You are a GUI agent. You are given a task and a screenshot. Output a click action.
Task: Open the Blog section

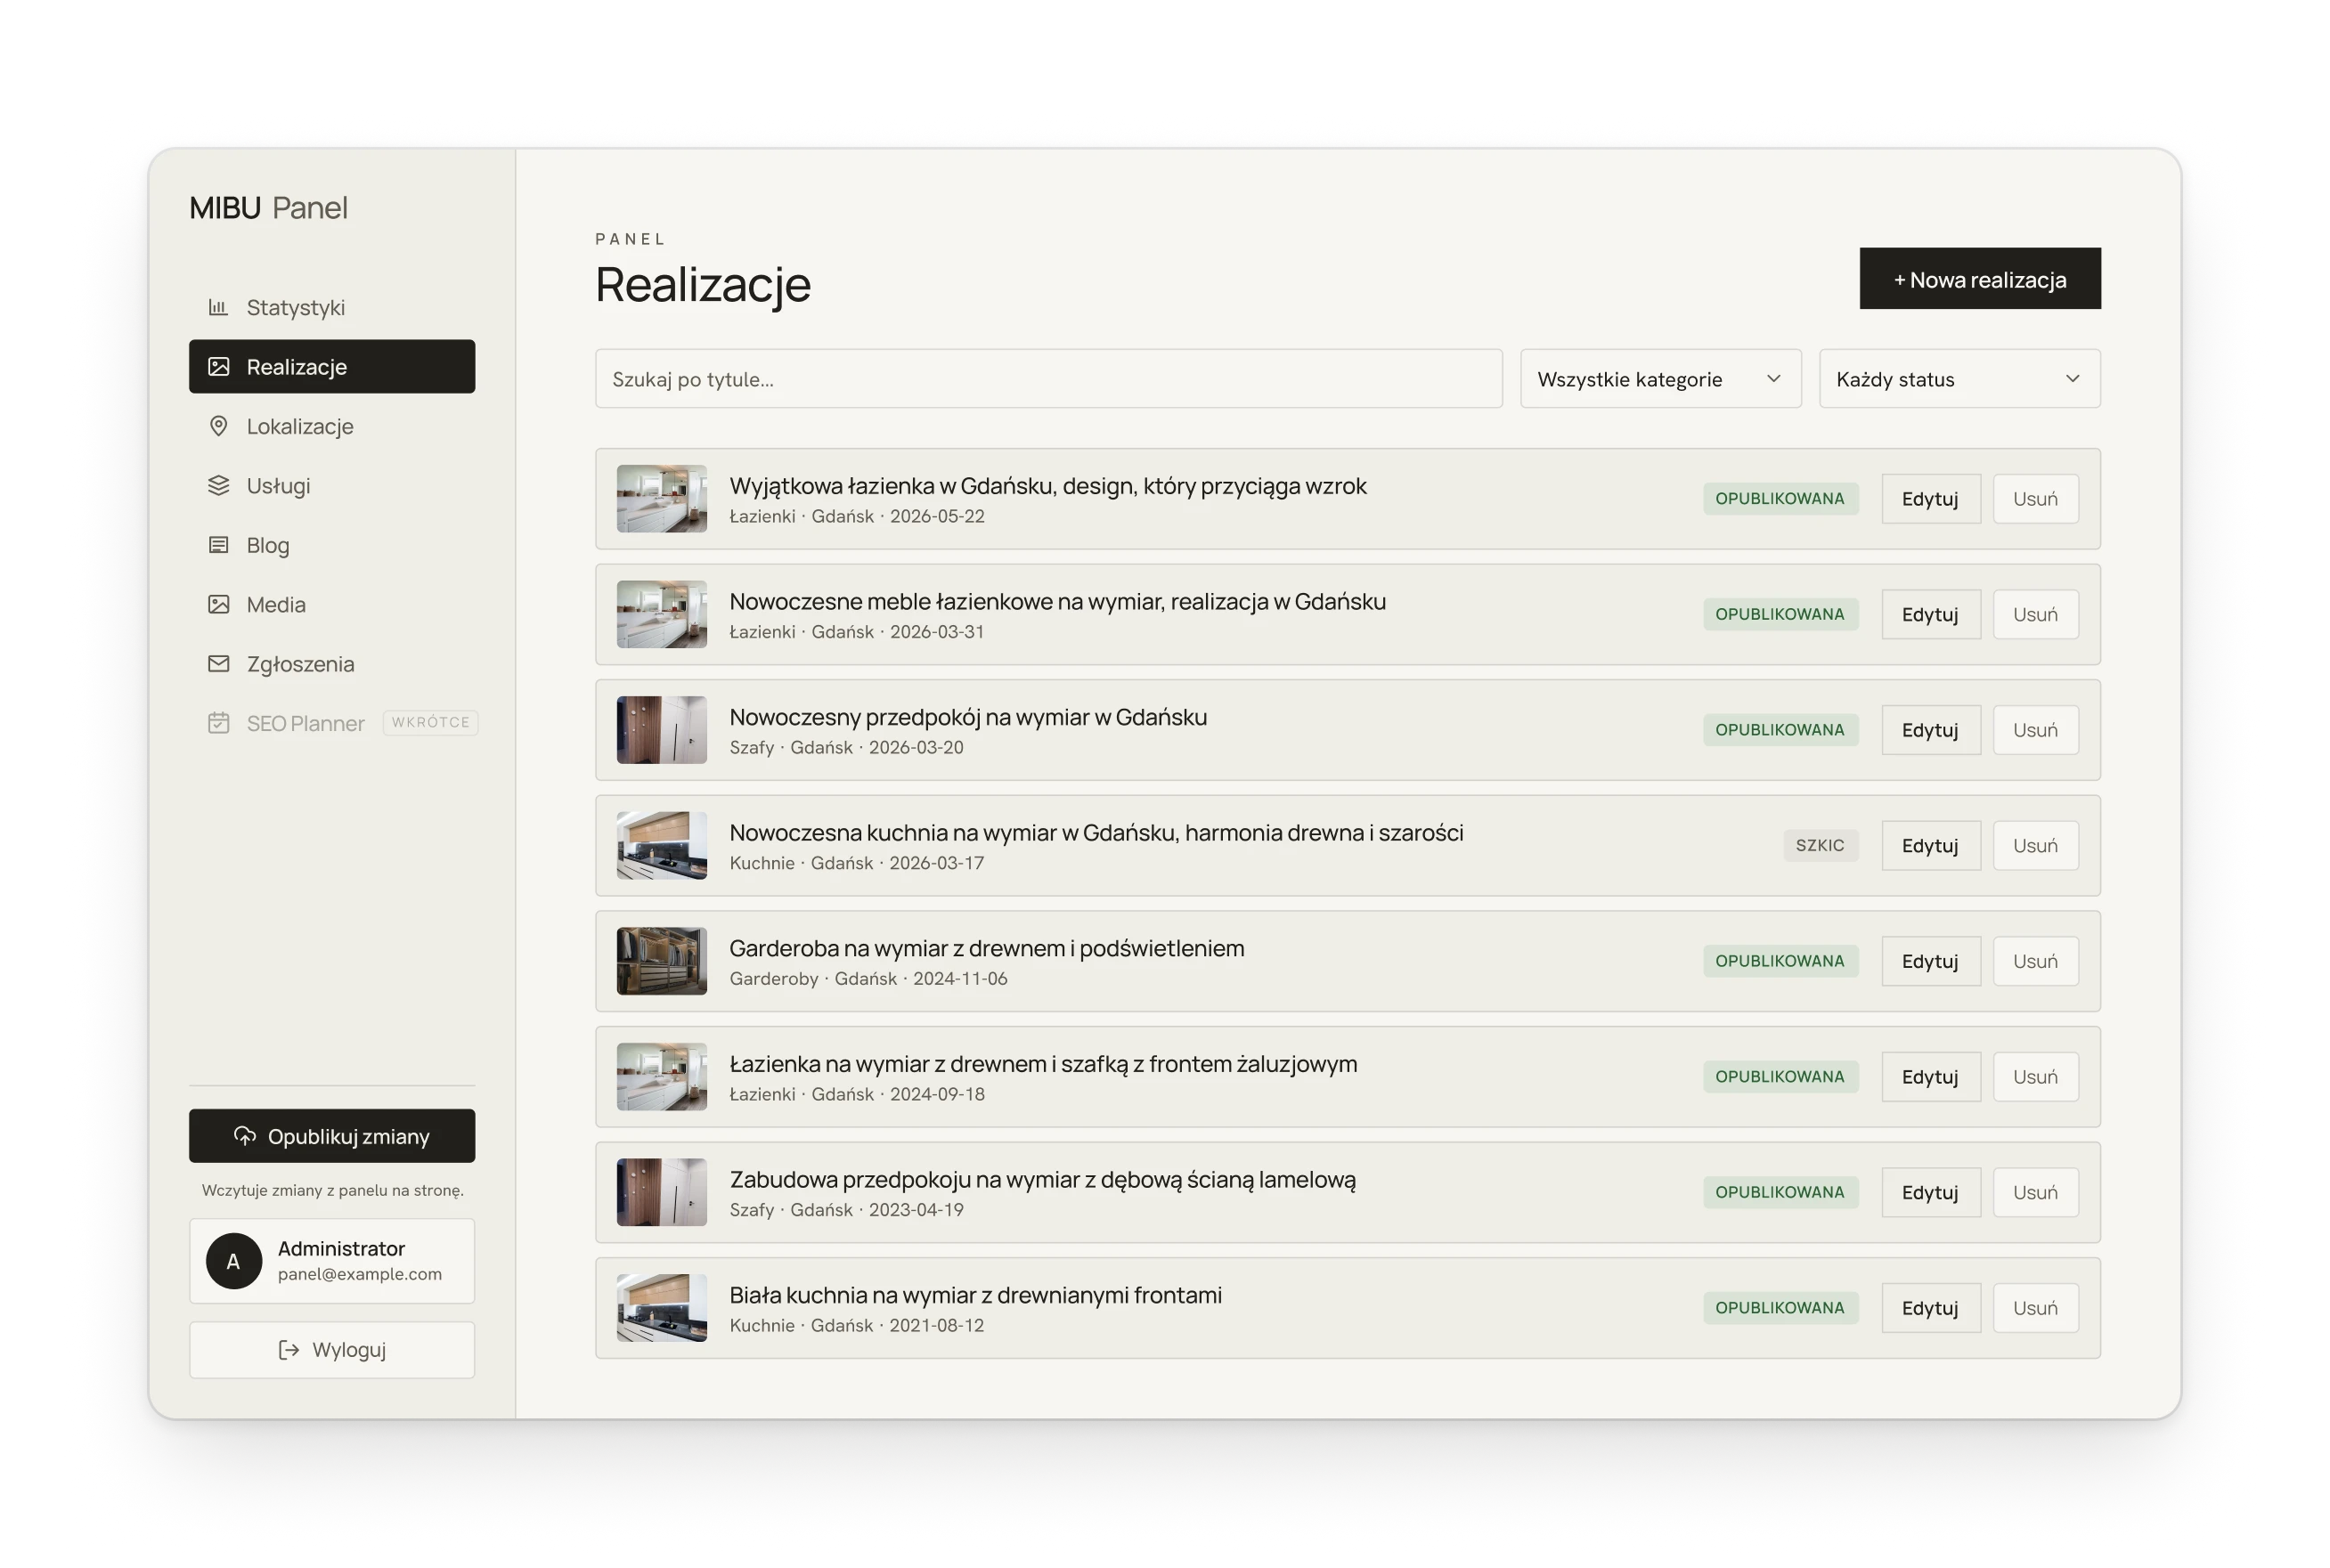332,545
